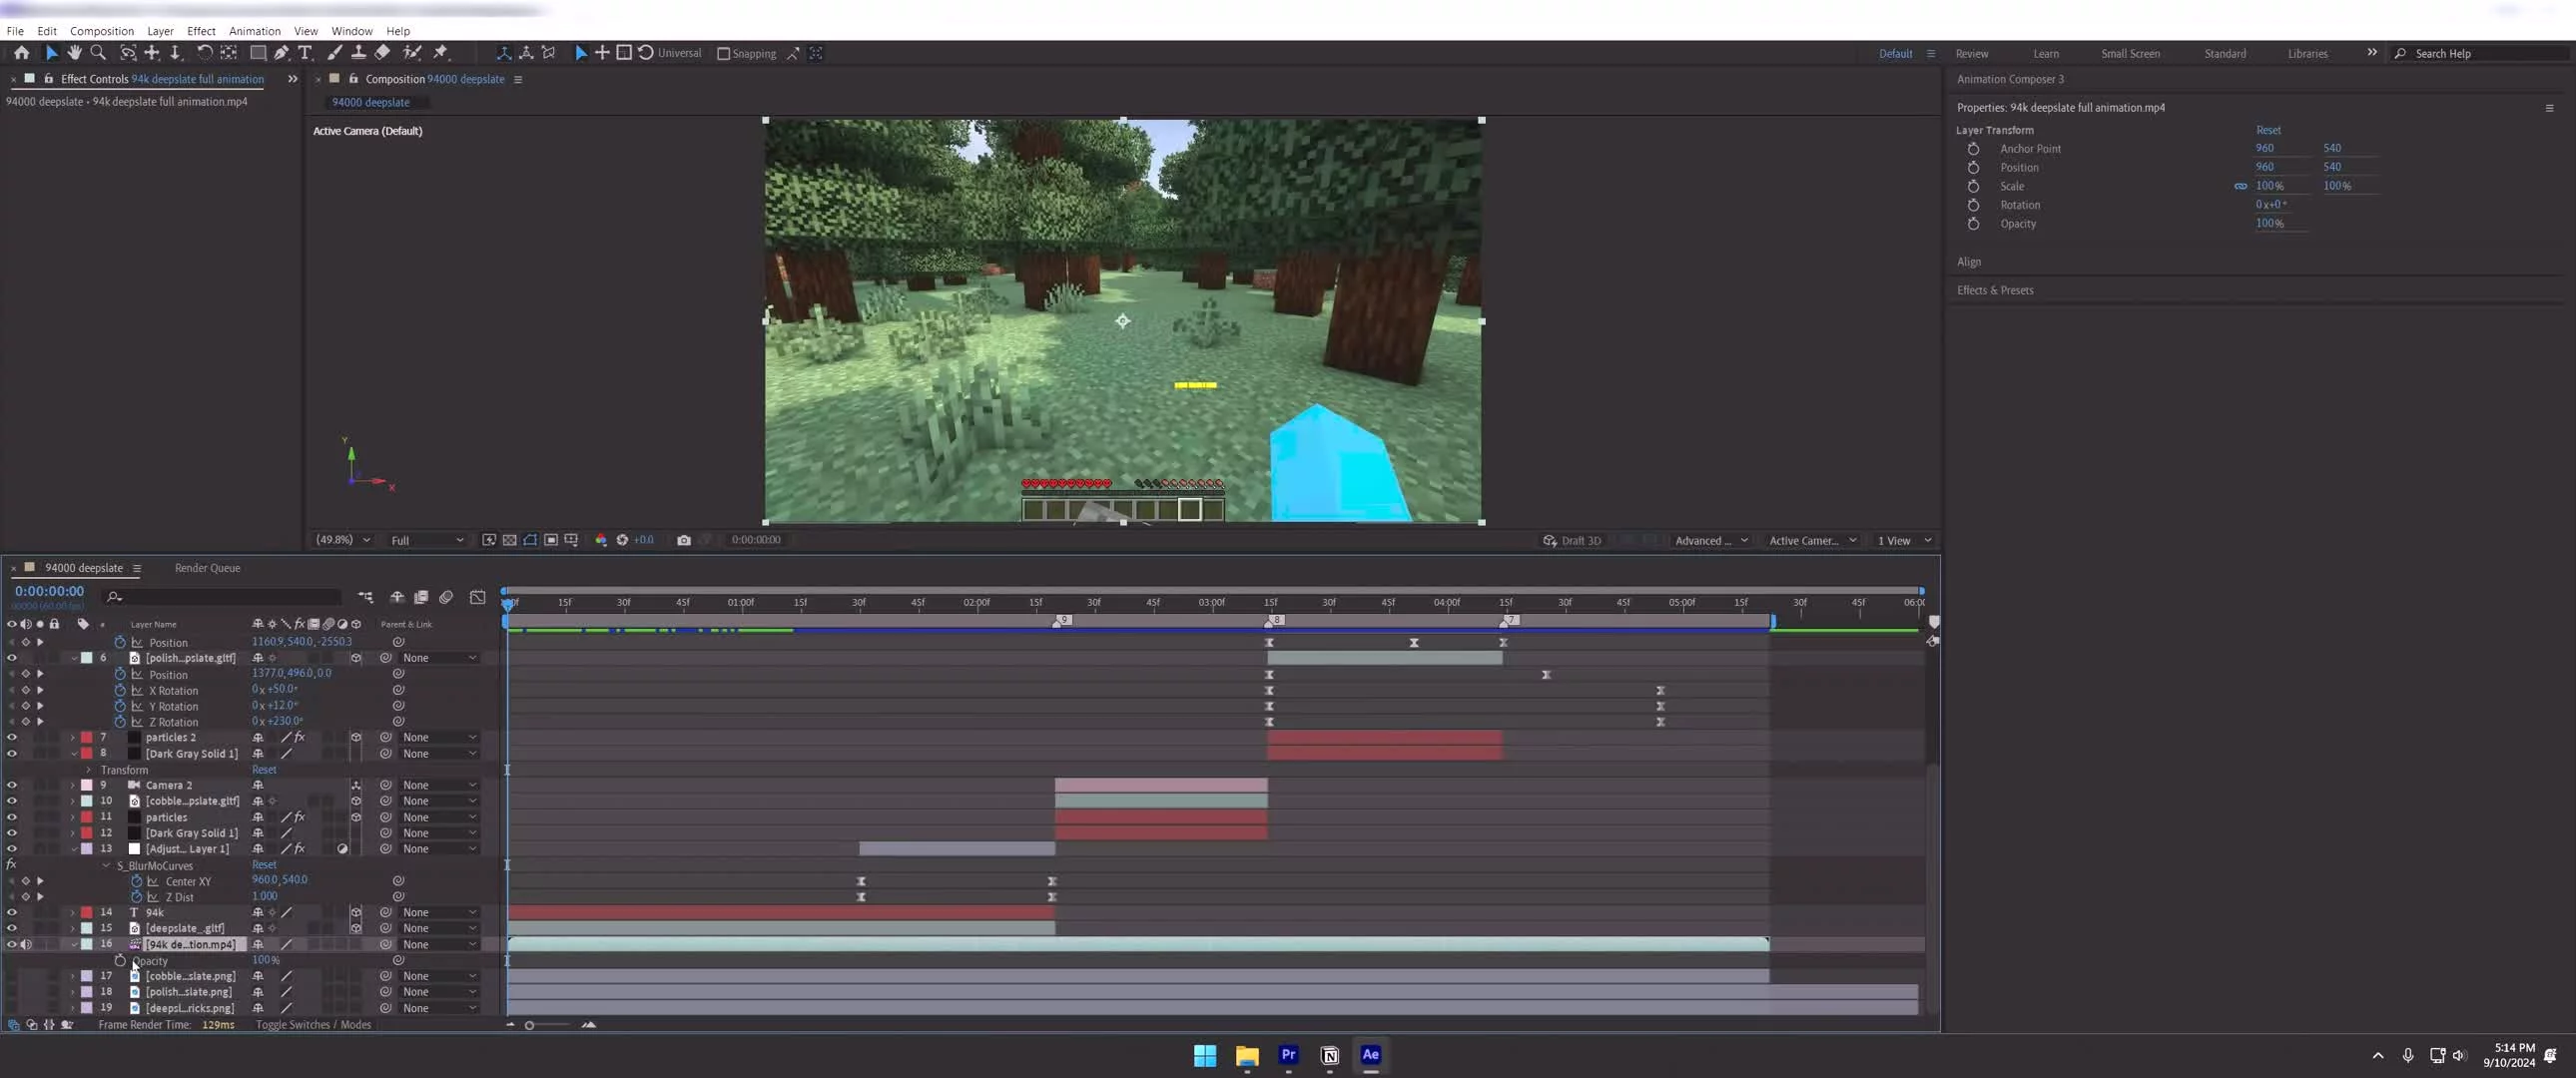This screenshot has width=2576, height=1078.
Task: Click the Position stopwatch under polish pslate layer
Action: click(x=120, y=674)
